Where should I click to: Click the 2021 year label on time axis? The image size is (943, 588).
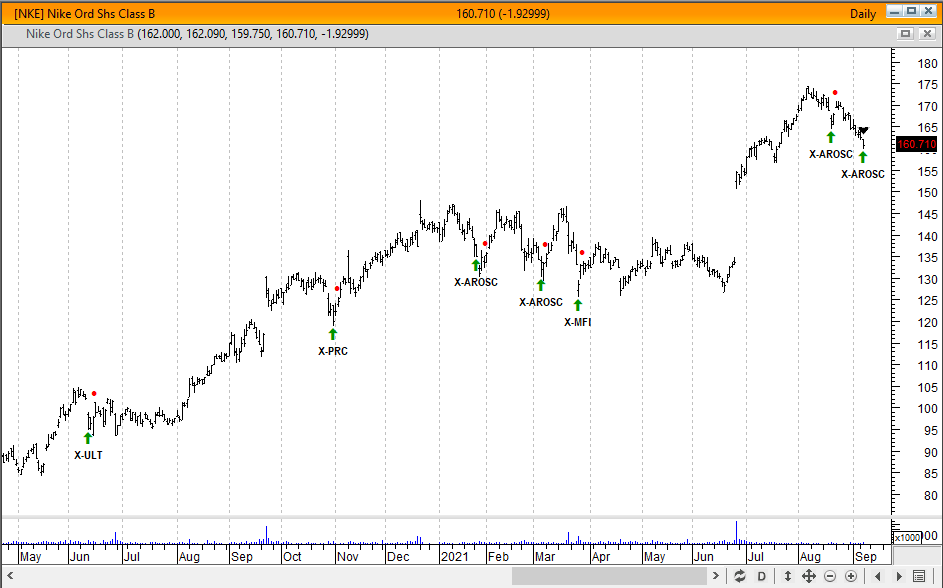tap(454, 557)
